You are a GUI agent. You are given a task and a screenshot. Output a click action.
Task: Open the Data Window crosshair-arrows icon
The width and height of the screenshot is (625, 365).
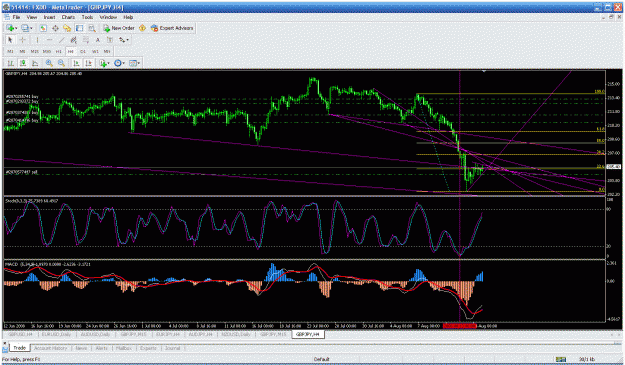tap(55, 28)
